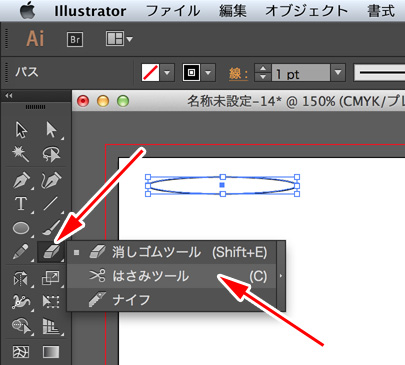This screenshot has height=365, width=405.
Task: Open Adobe Bridge via the Br icon
Action: click(x=75, y=40)
